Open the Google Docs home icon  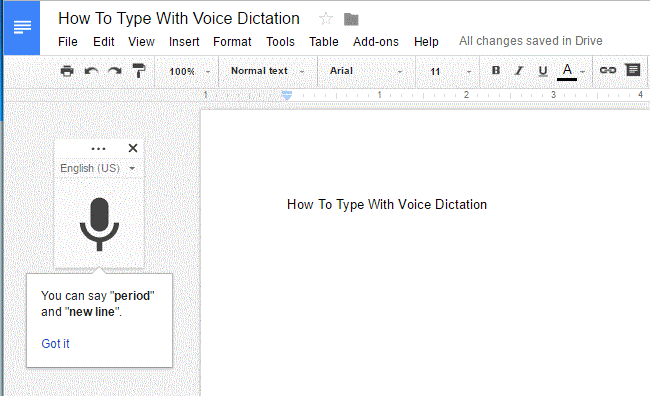pyautogui.click(x=22, y=27)
